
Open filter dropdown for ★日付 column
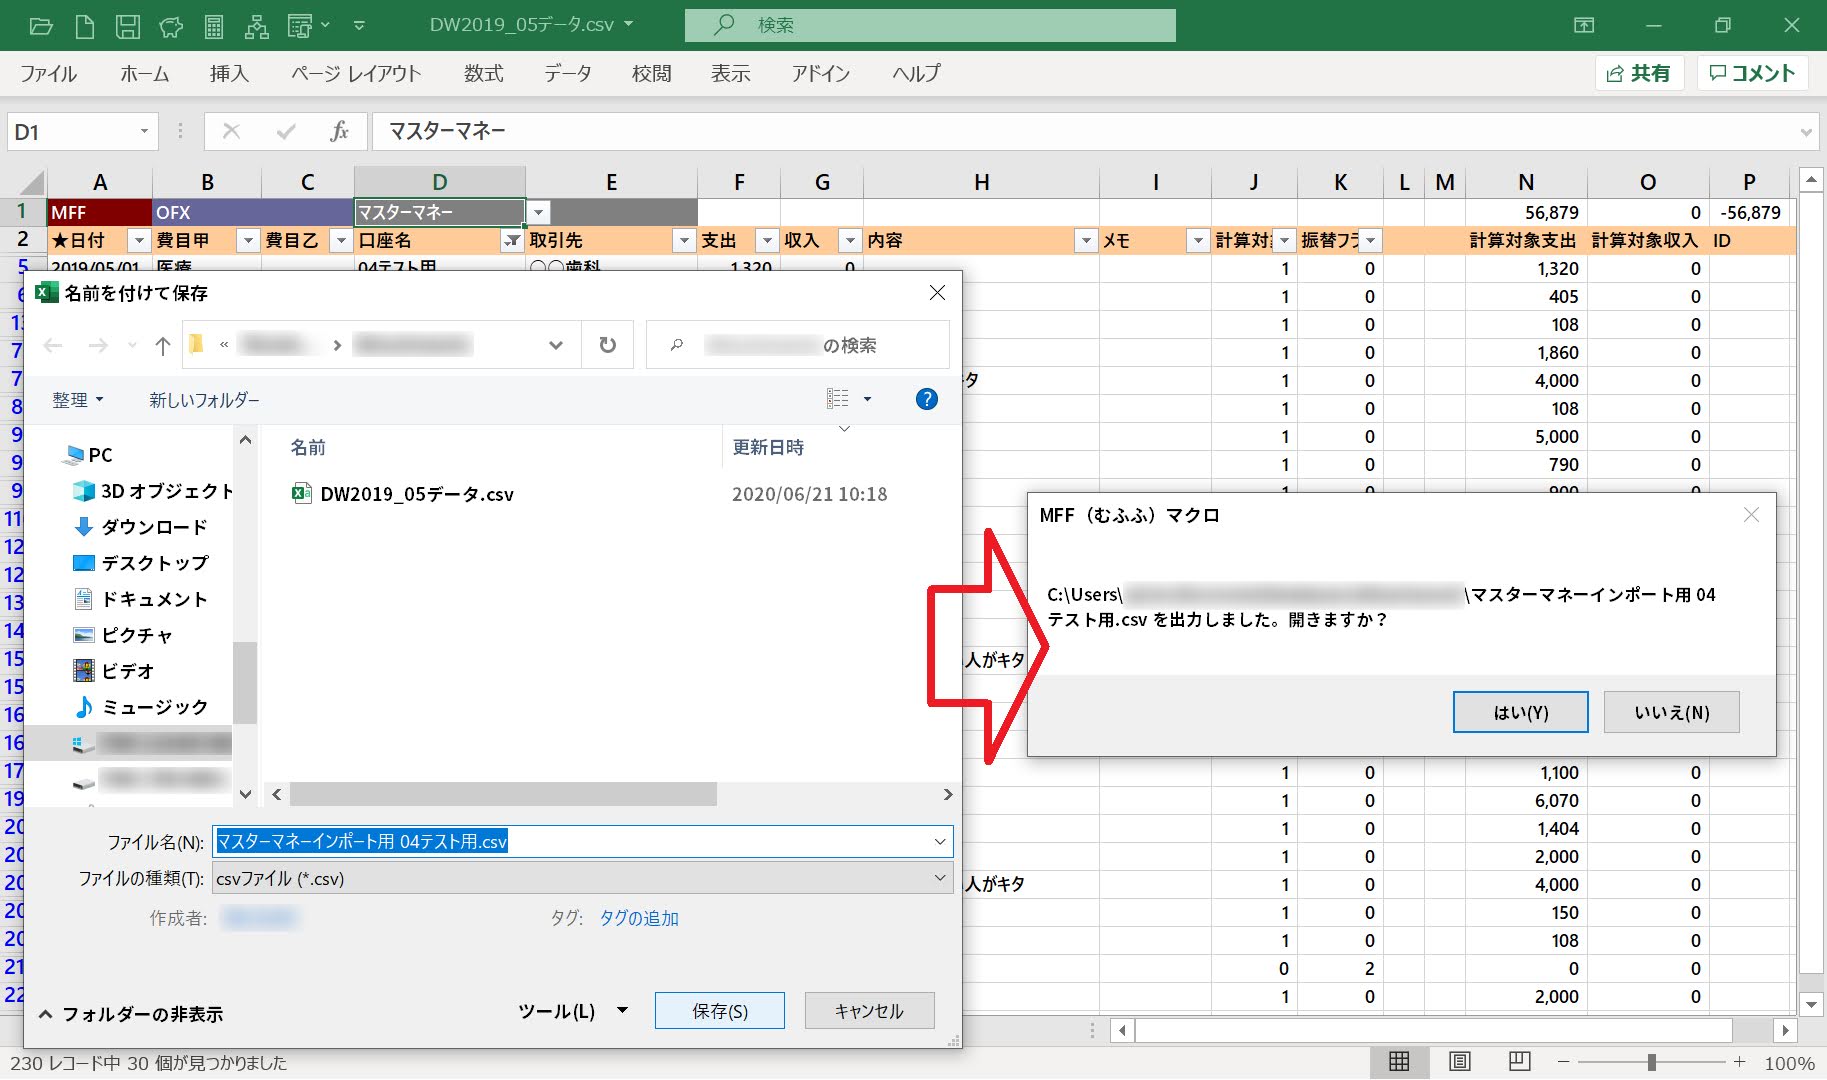click(138, 241)
